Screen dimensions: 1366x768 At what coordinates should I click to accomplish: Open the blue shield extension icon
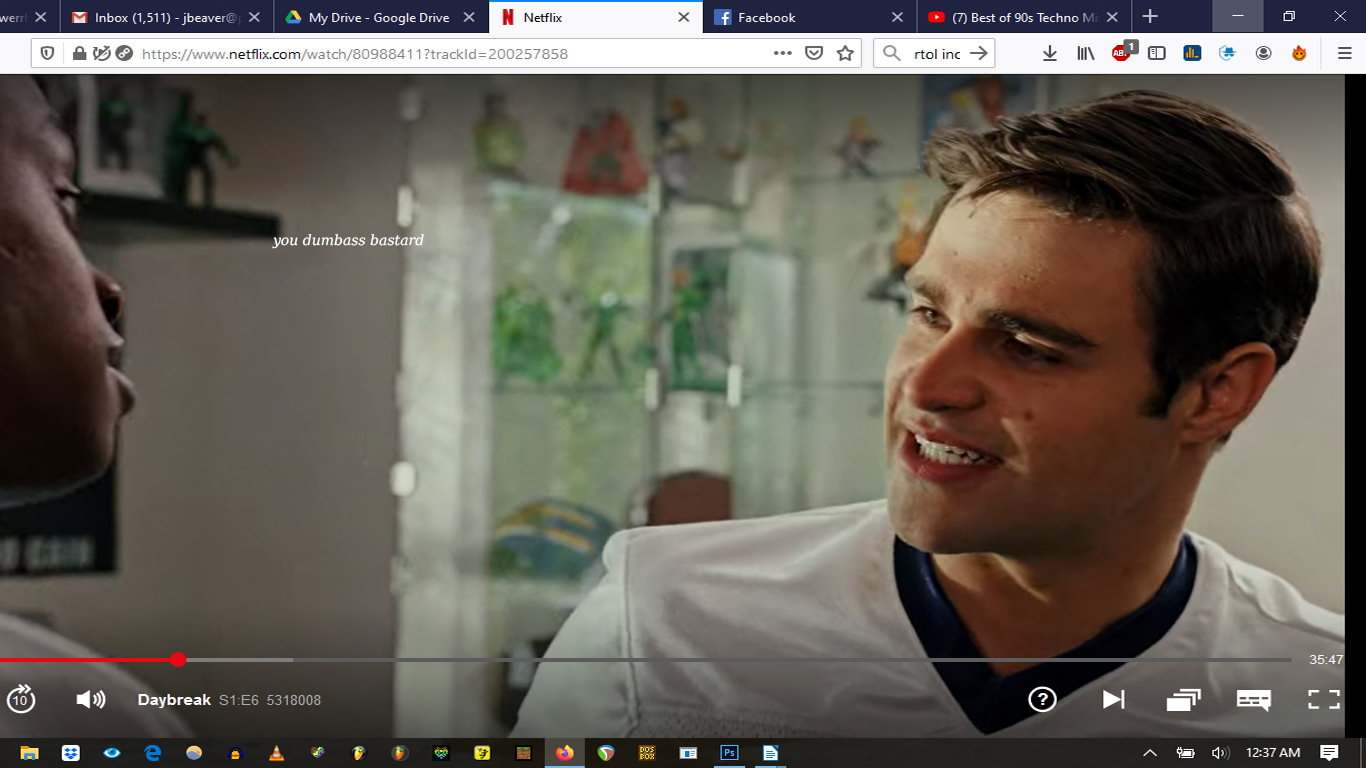tap(1228, 53)
